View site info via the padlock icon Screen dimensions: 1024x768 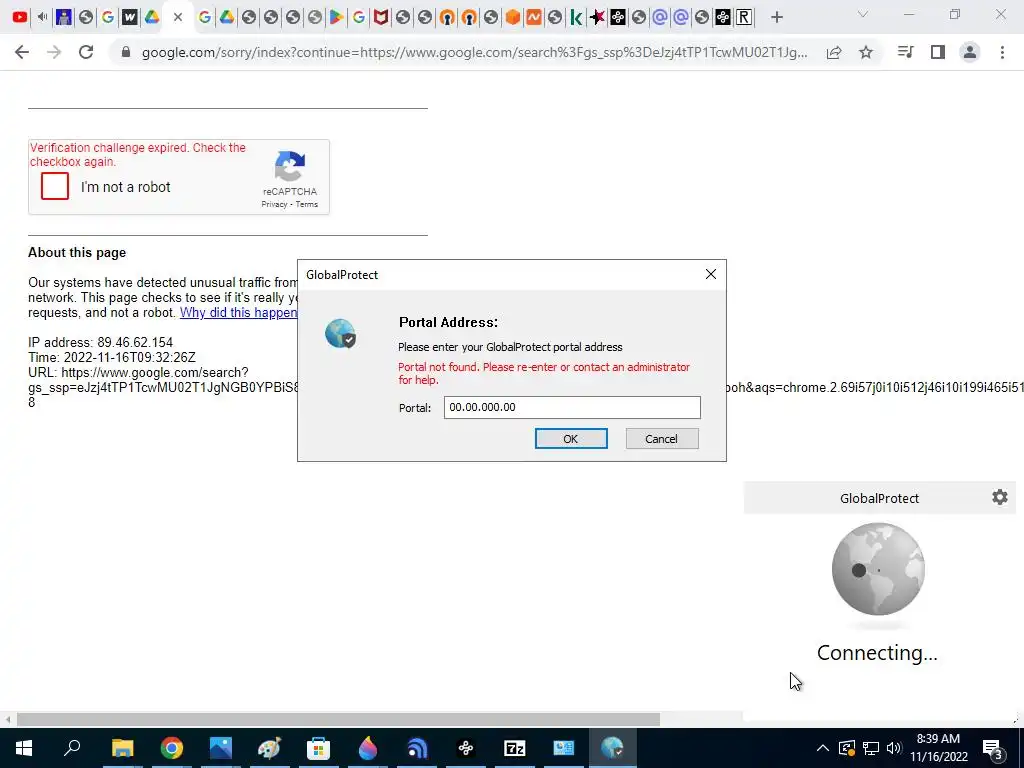(x=126, y=52)
